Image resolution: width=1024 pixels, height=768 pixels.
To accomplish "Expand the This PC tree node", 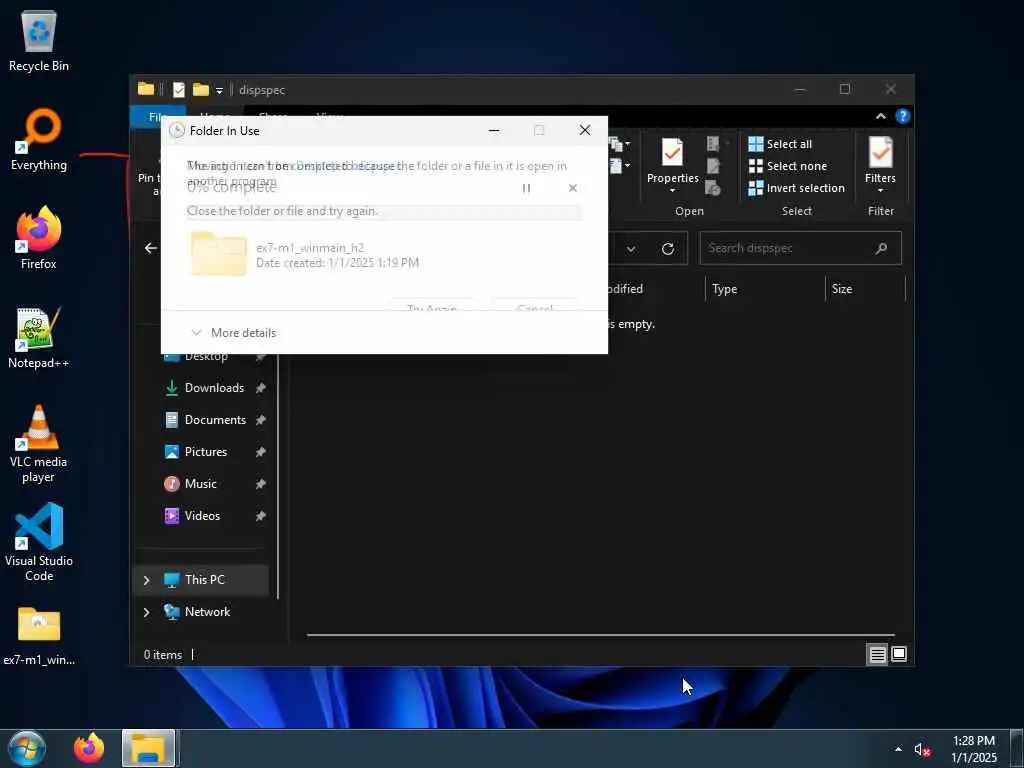I will 146,580.
